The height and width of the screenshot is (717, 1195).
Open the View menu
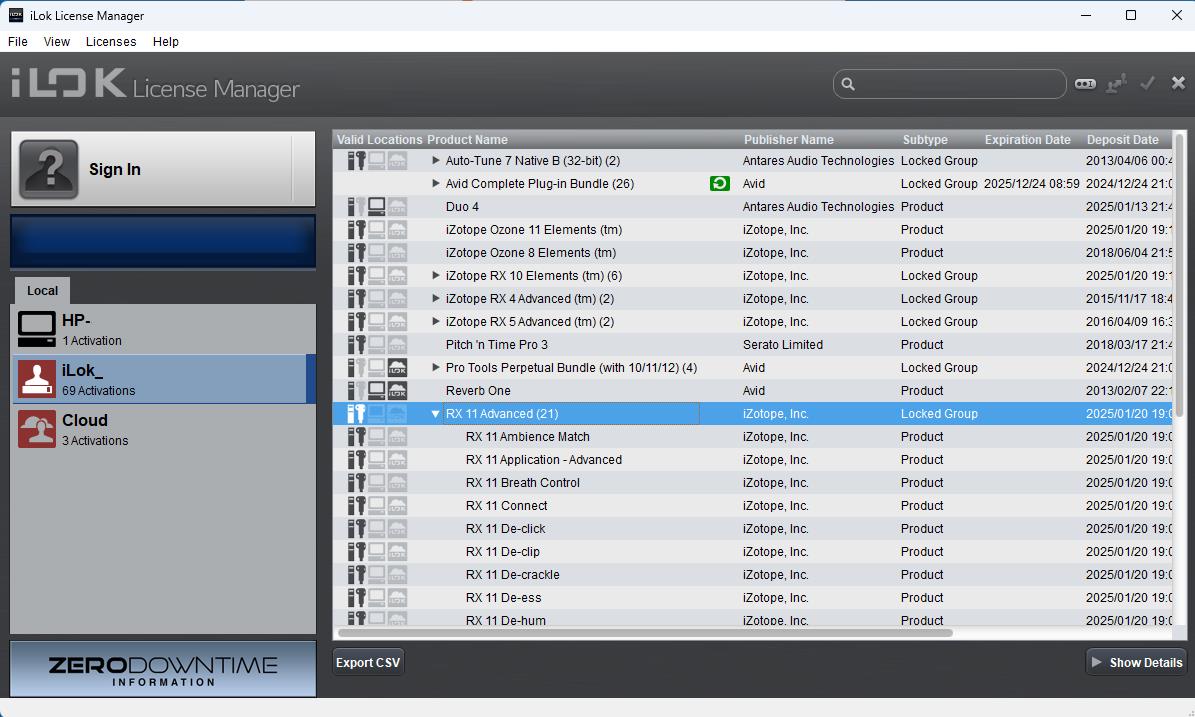pos(56,42)
